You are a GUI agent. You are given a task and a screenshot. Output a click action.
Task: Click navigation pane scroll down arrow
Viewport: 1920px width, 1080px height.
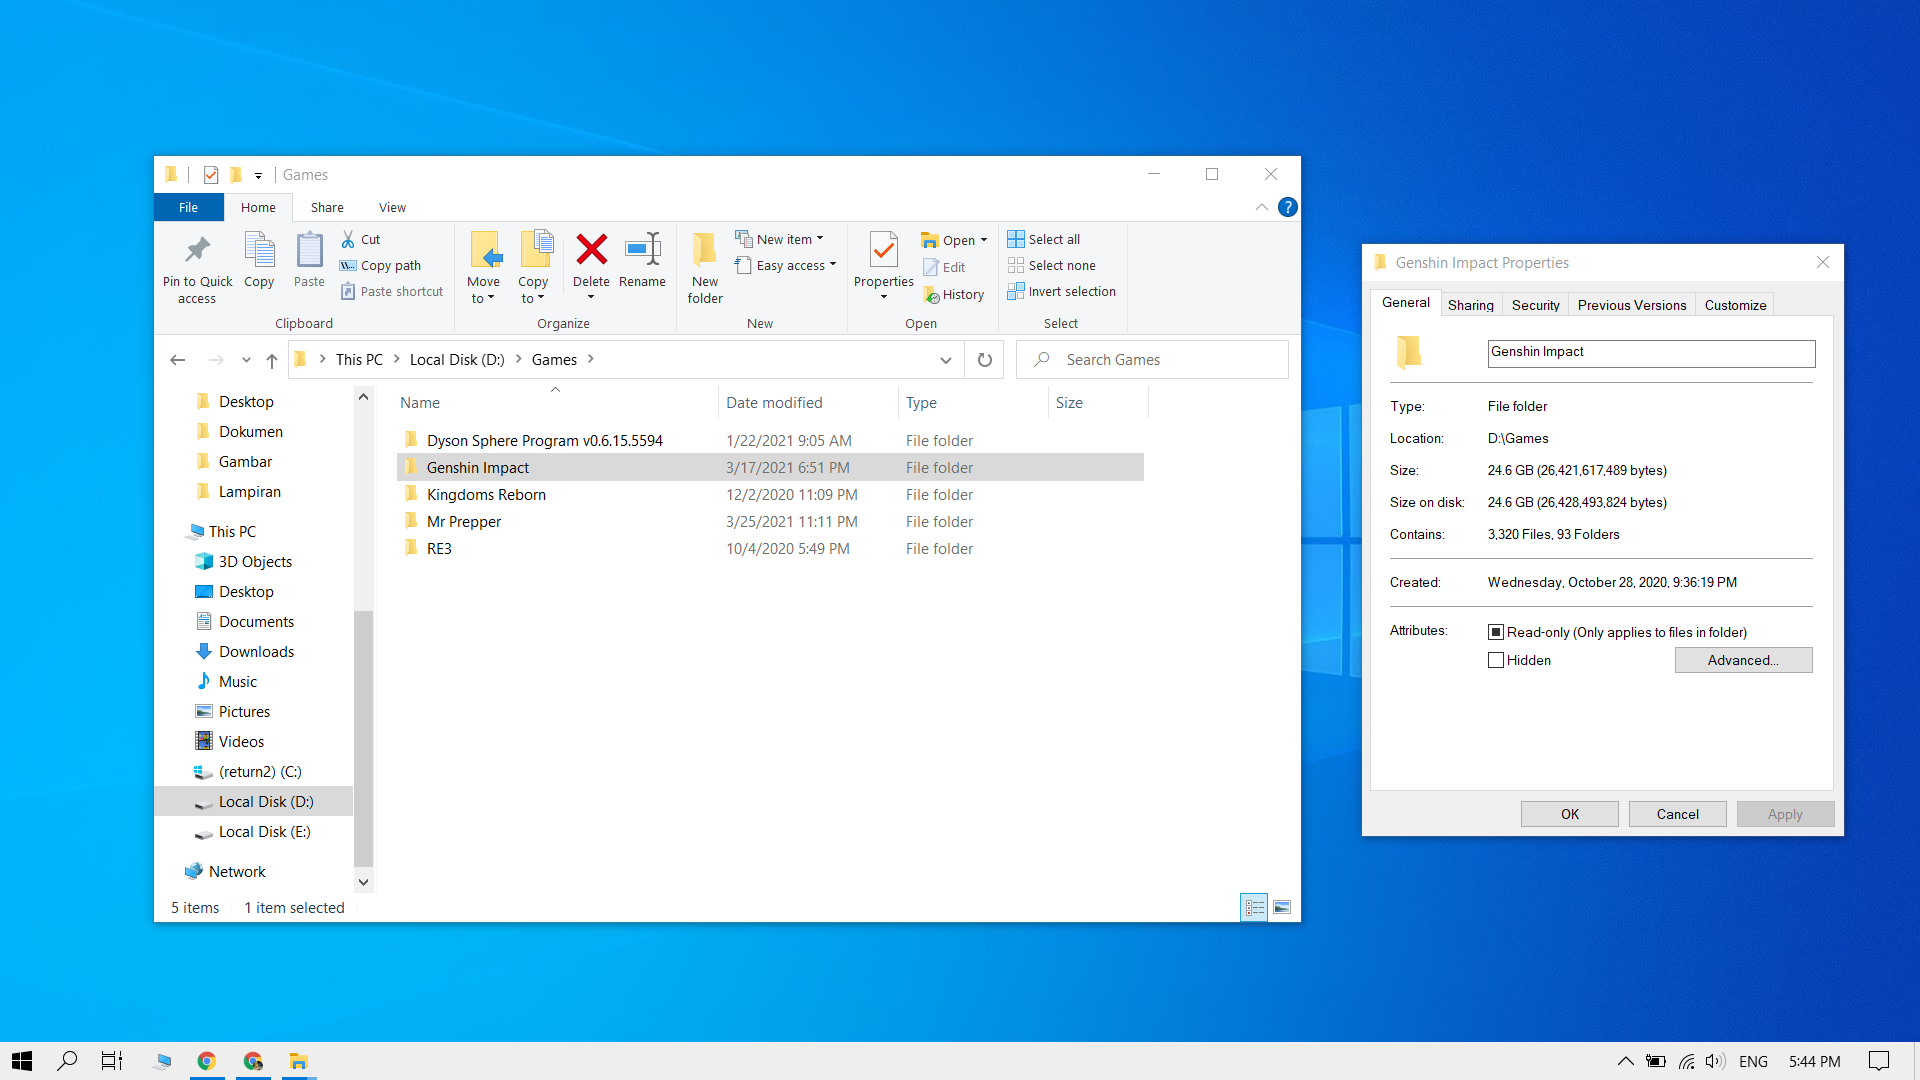coord(364,882)
